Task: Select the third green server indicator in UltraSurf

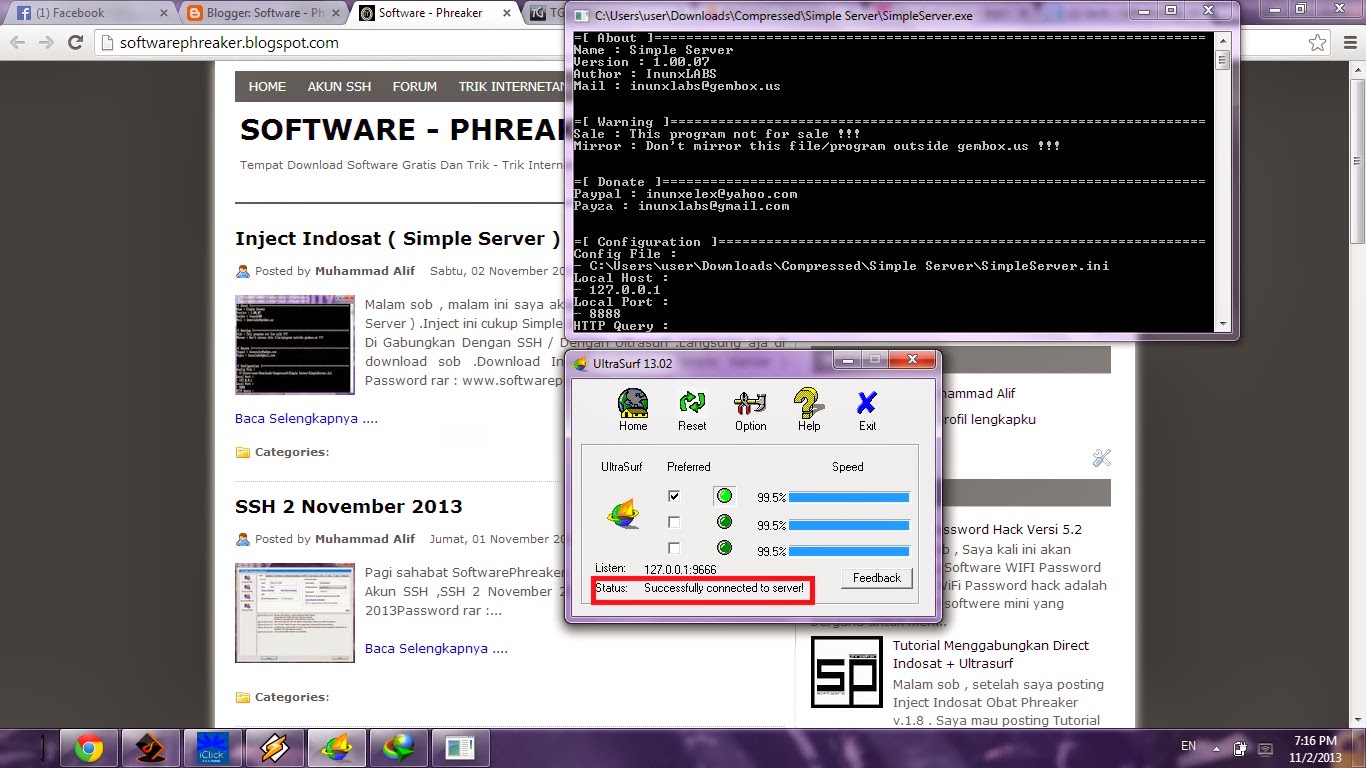Action: click(724, 548)
